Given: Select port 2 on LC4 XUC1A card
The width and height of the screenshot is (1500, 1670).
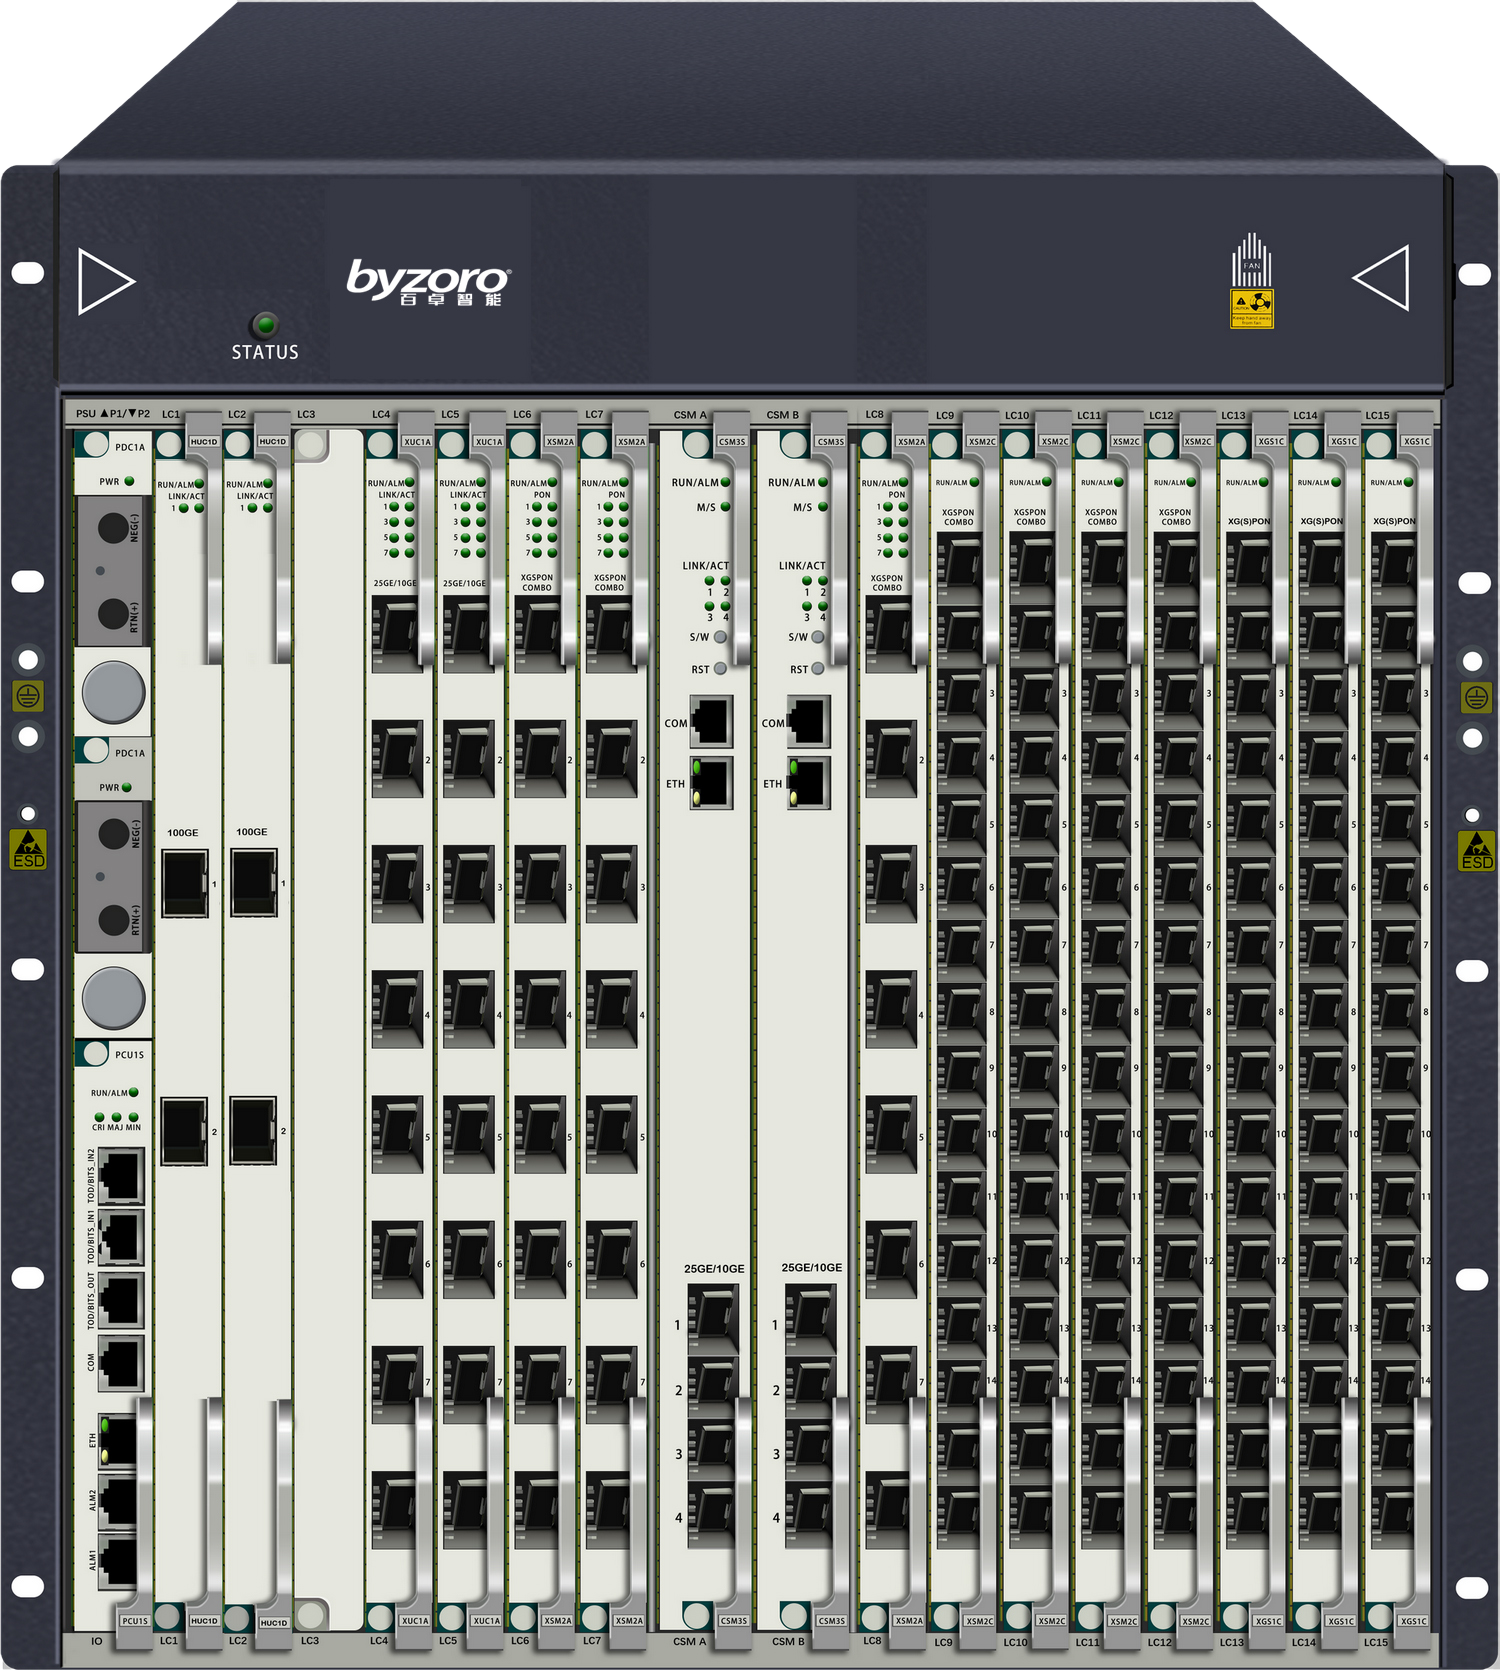Looking at the screenshot, I should [x=398, y=759].
